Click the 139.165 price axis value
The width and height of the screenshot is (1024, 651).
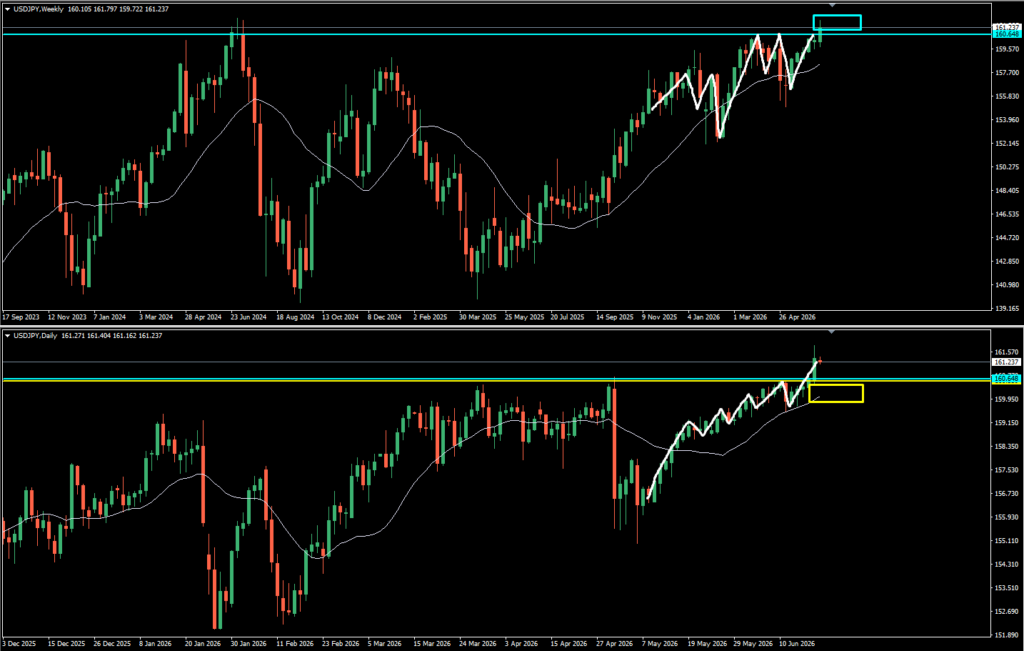tap(1006, 308)
